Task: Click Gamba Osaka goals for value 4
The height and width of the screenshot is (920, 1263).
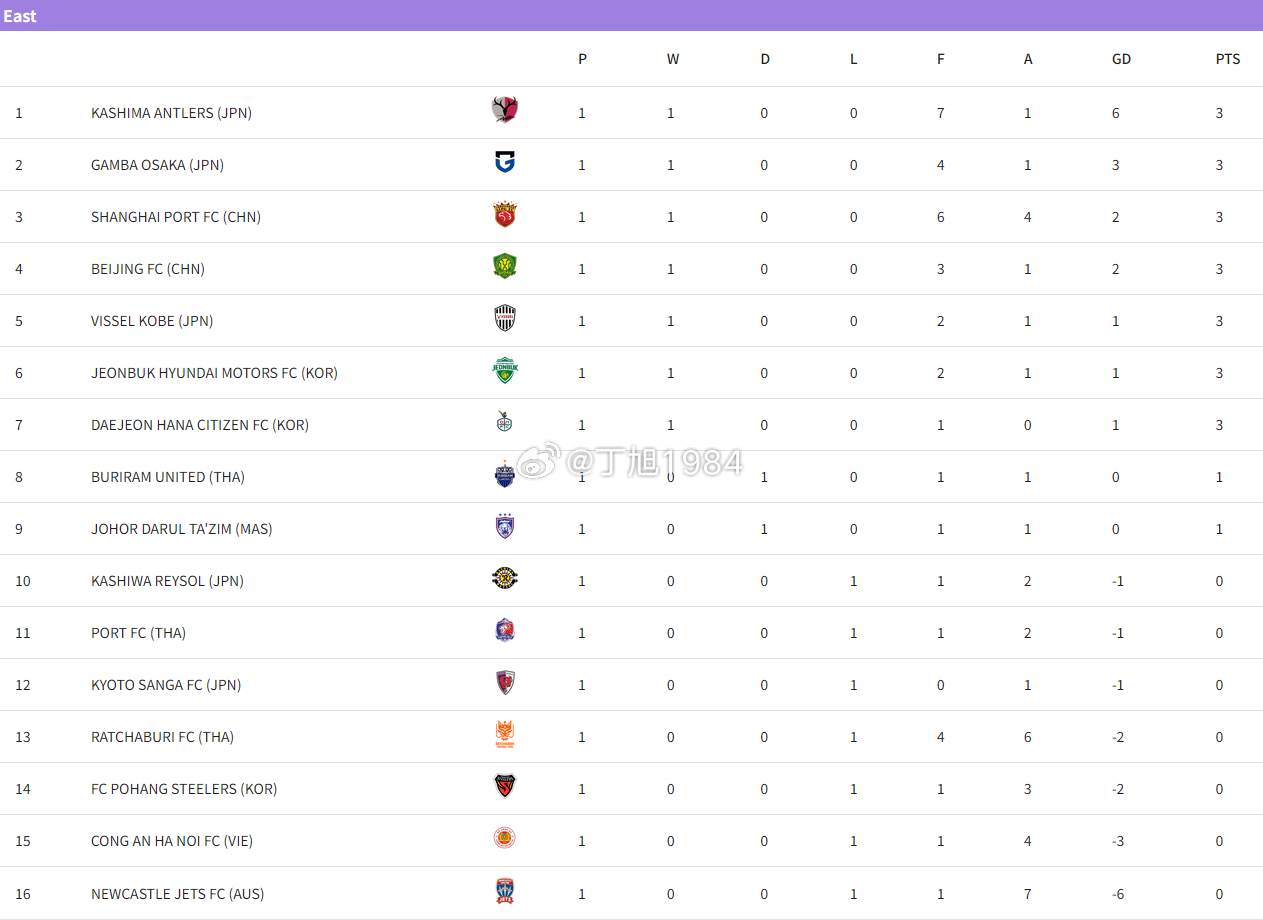Action: (x=940, y=165)
